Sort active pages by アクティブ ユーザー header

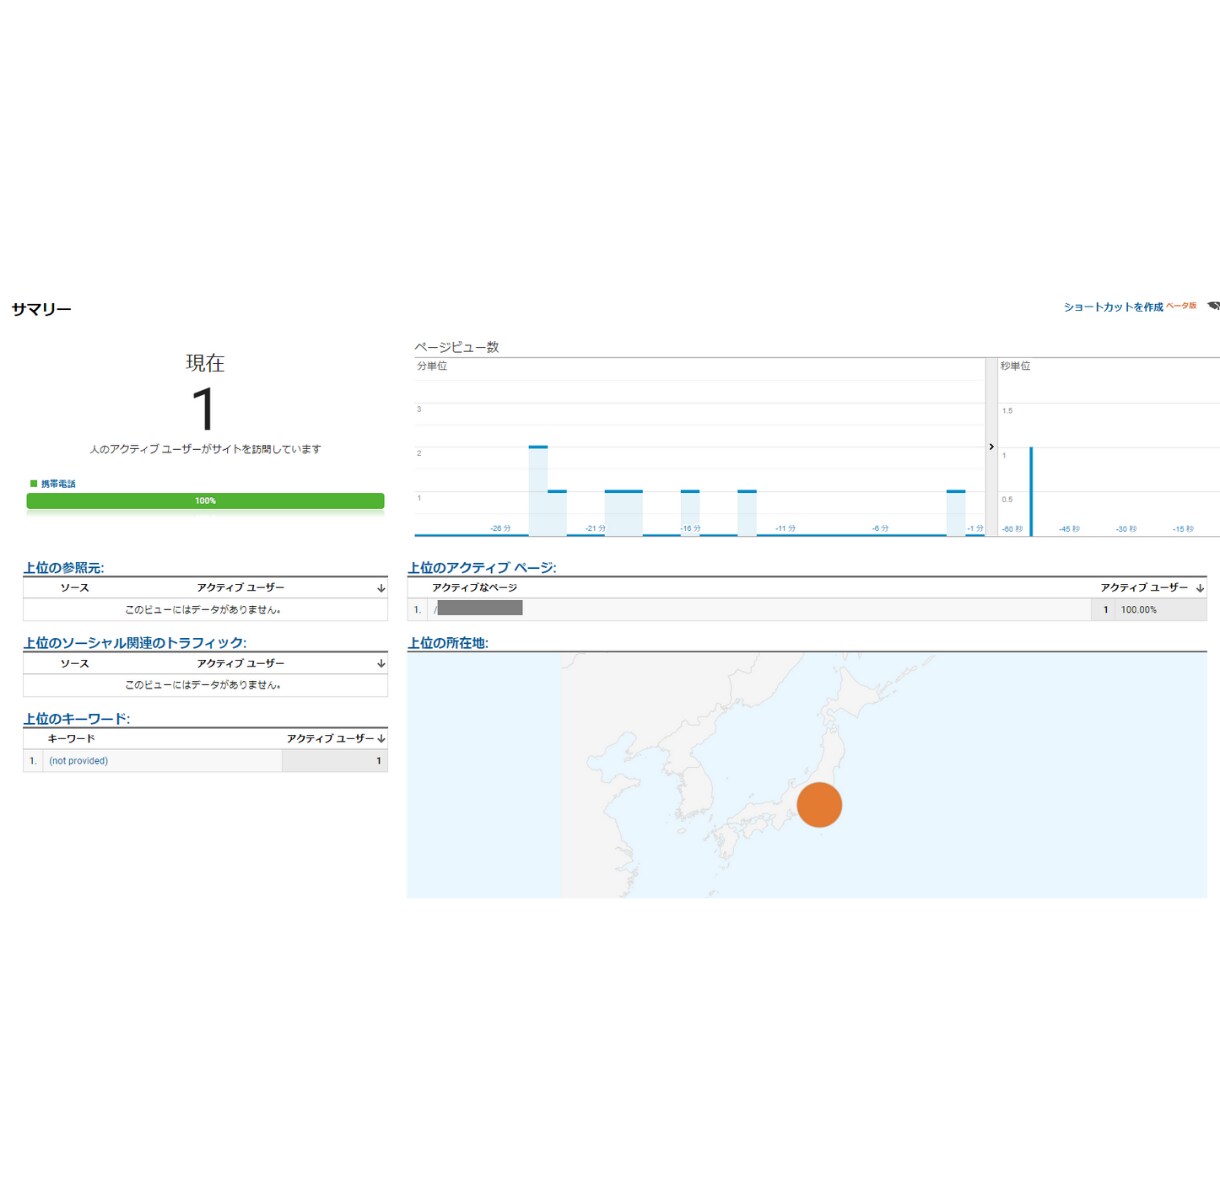coord(1144,588)
